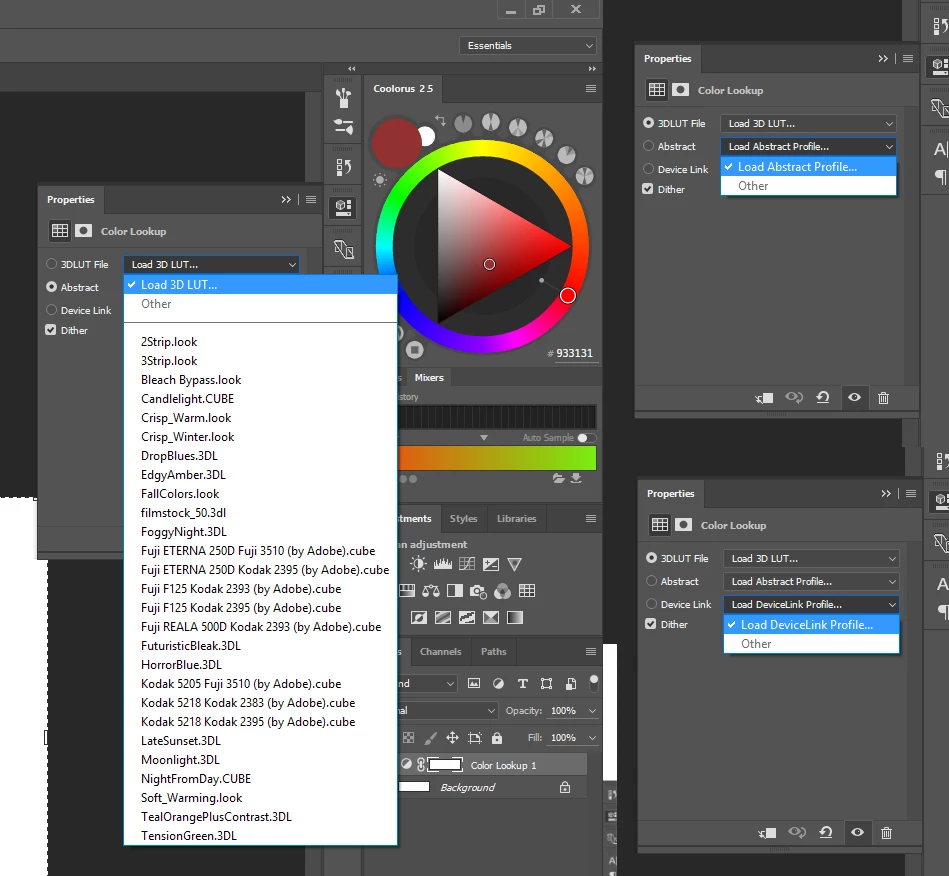Filter layers by type with the T icon
This screenshot has height=876, width=949.
[523, 683]
